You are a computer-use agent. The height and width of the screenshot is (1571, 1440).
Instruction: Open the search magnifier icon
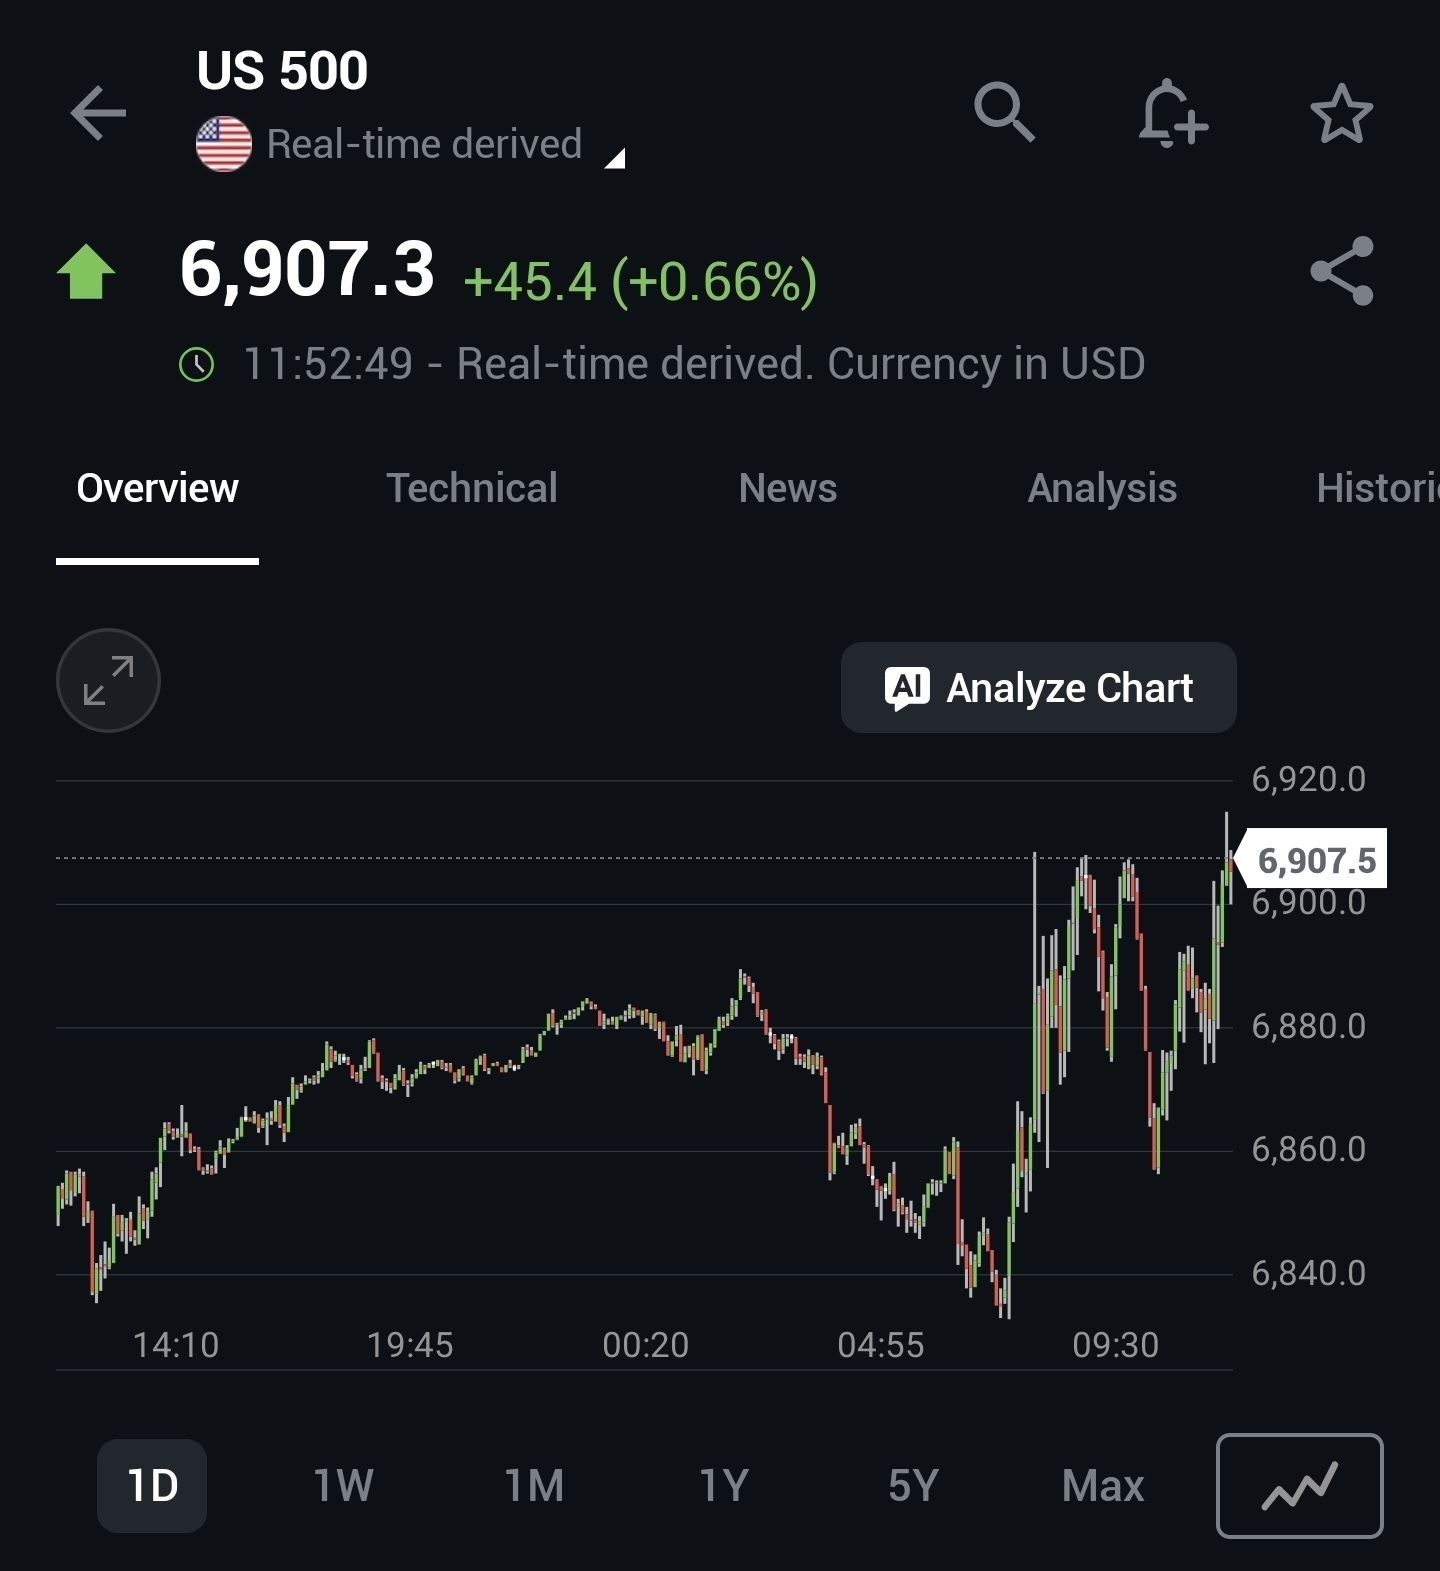(x=1004, y=112)
